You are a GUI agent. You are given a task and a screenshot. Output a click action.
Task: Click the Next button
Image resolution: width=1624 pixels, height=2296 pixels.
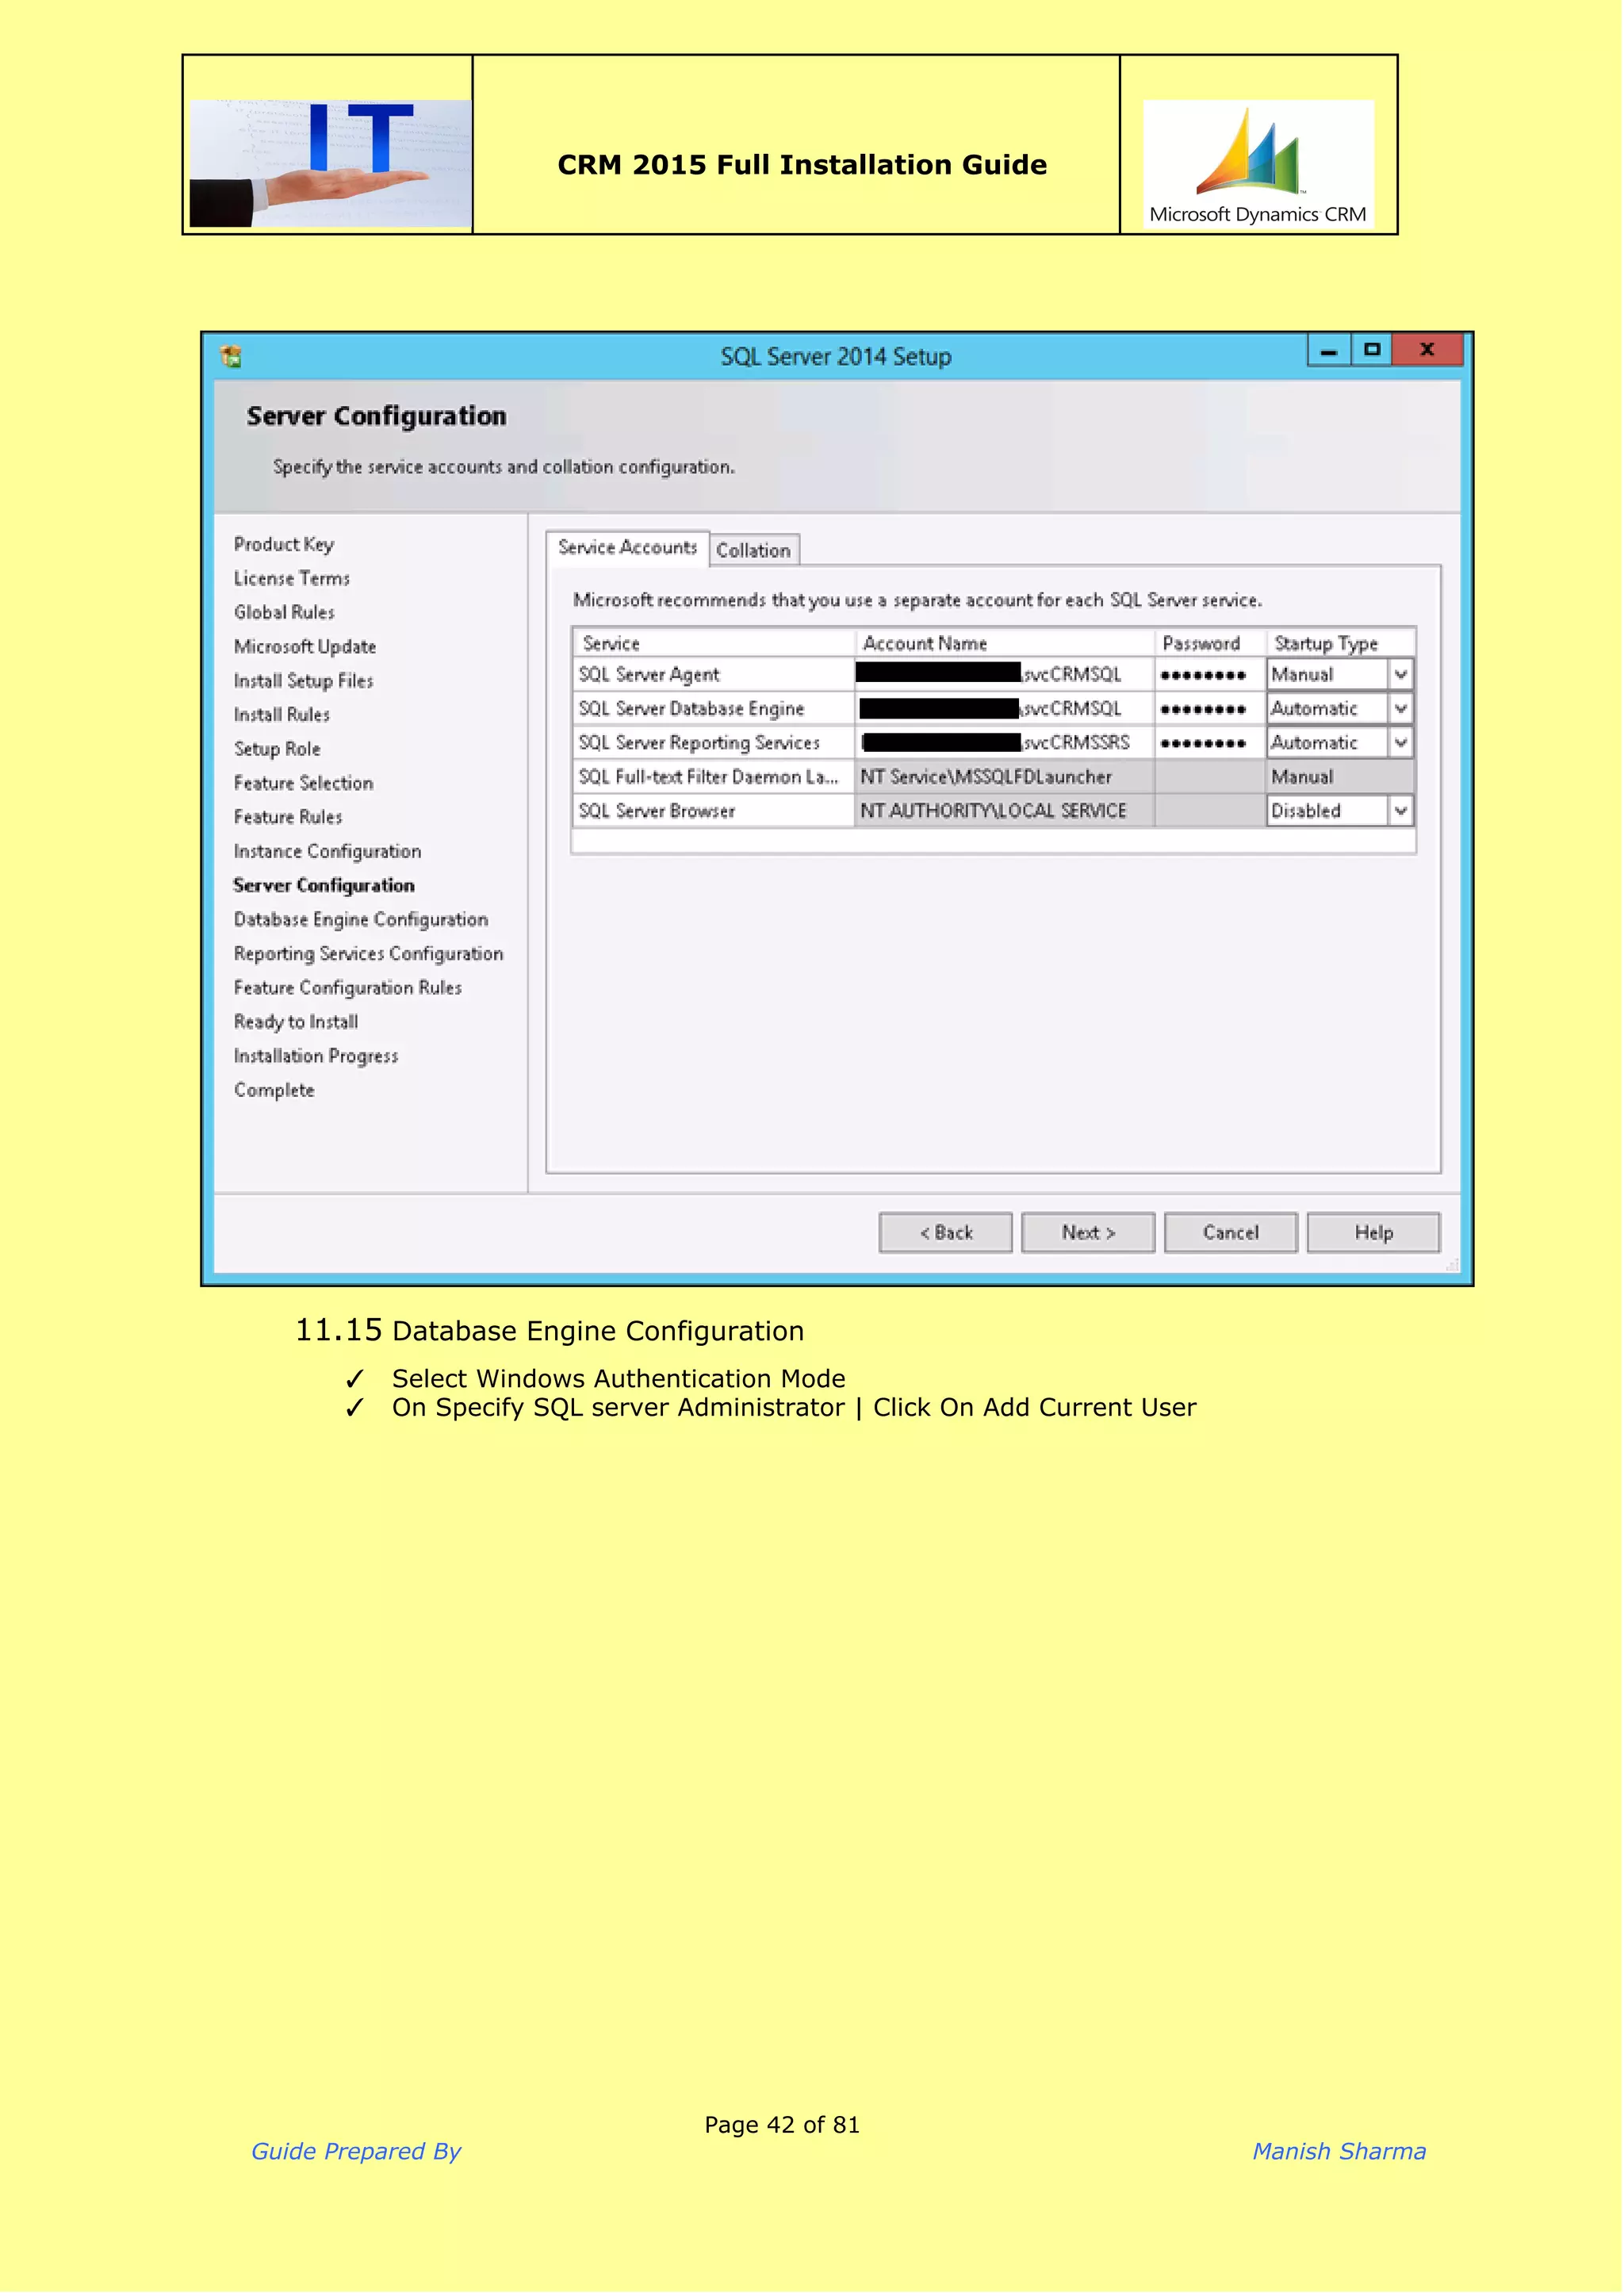[1088, 1233]
